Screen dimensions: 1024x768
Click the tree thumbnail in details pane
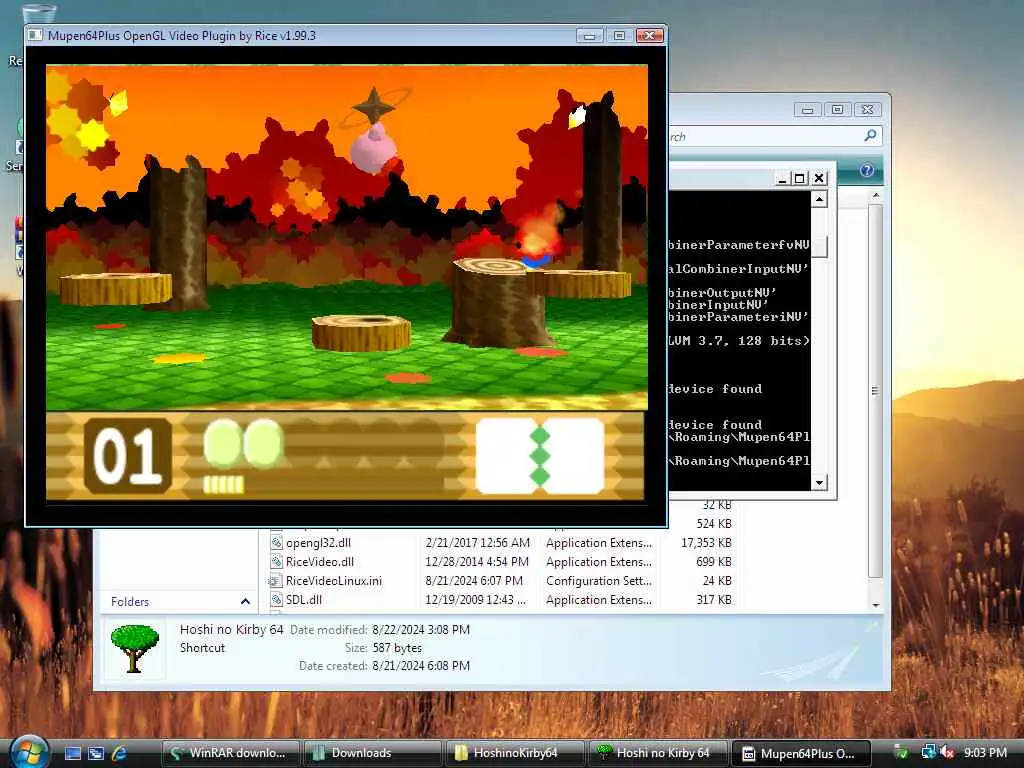[135, 648]
